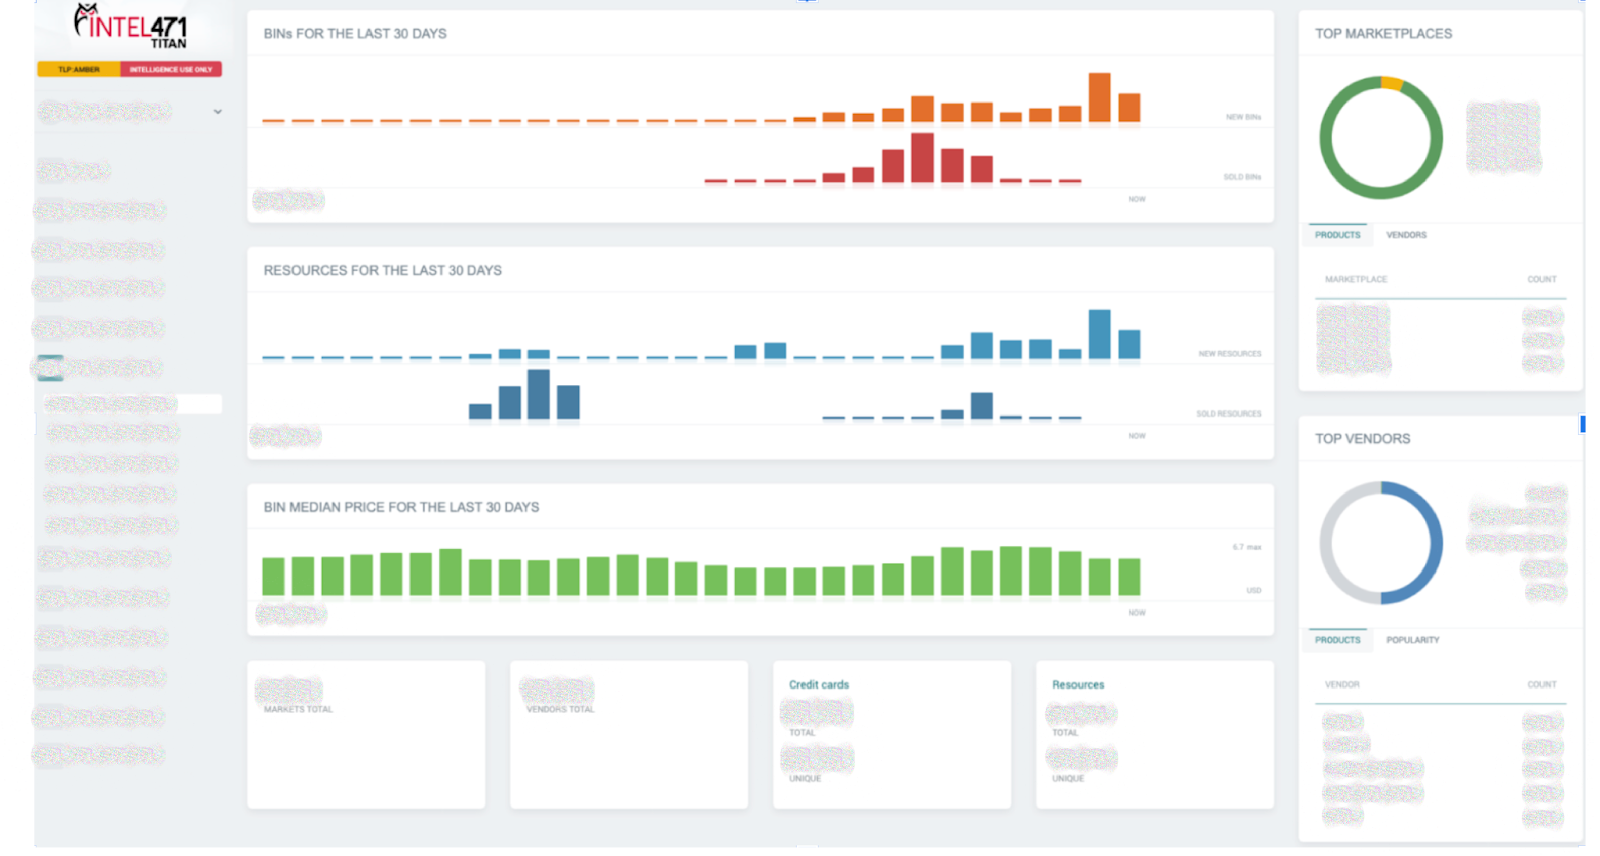Click the '6.7 max' value label
Viewport: 1600px width, 856px height.
pyautogui.click(x=1246, y=547)
